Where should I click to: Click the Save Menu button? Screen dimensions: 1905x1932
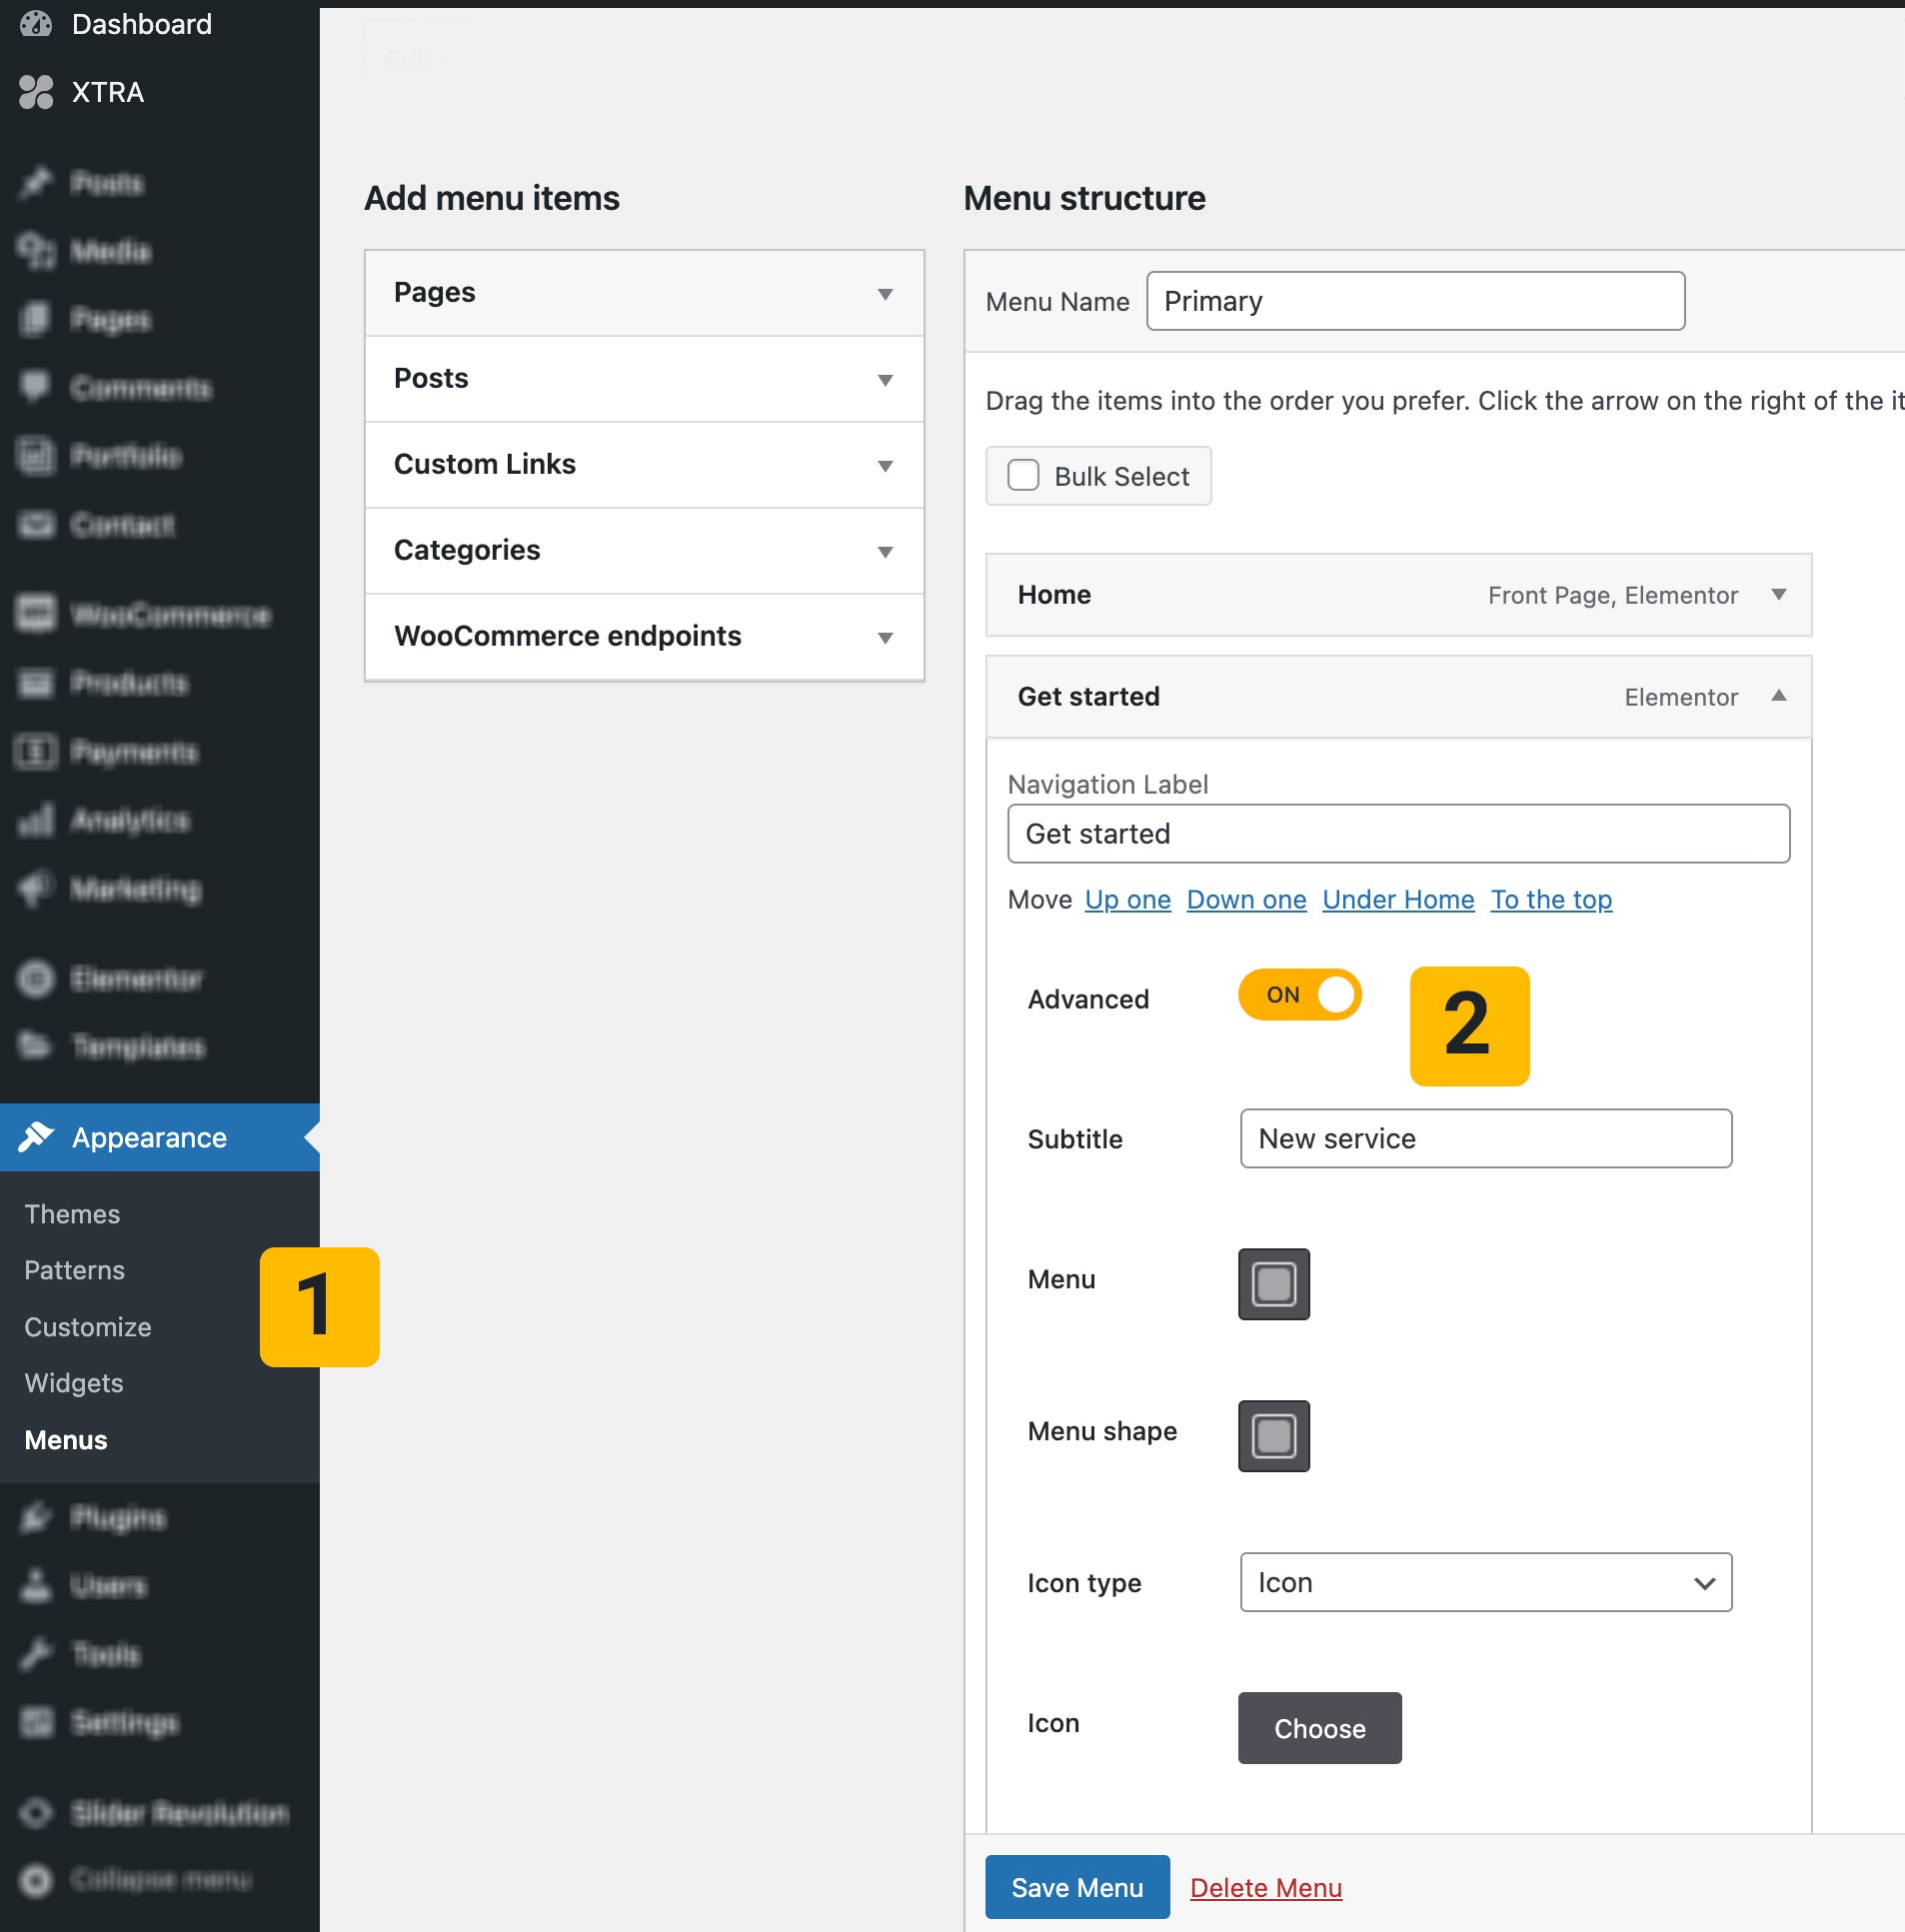[1076, 1887]
